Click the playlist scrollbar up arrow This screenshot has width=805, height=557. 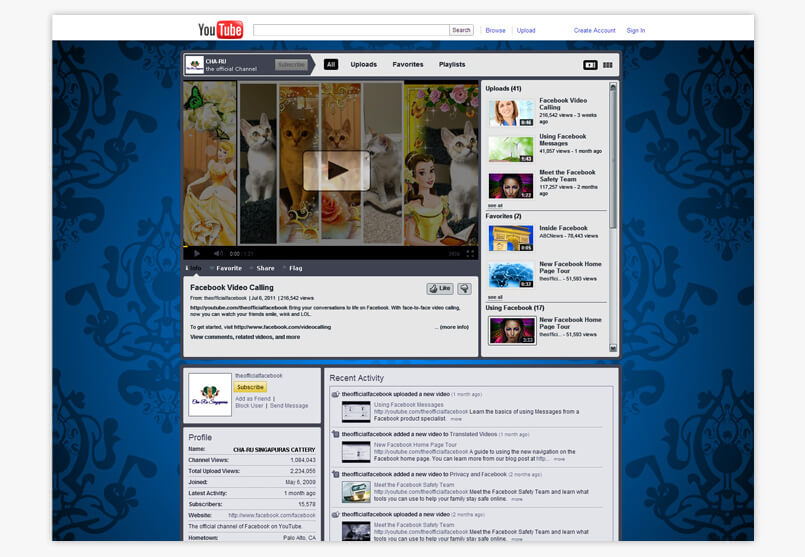pyautogui.click(x=612, y=87)
